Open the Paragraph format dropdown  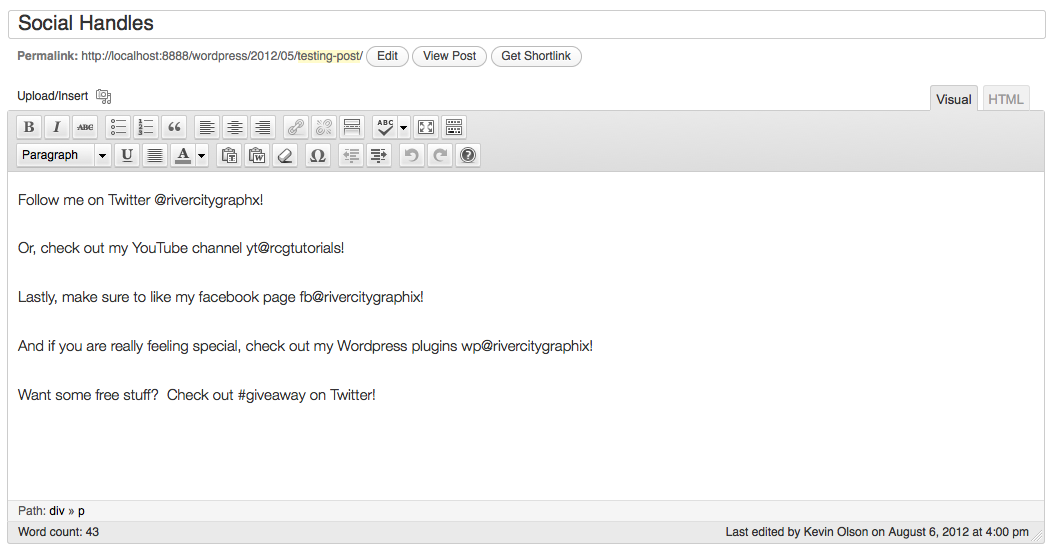[64, 155]
